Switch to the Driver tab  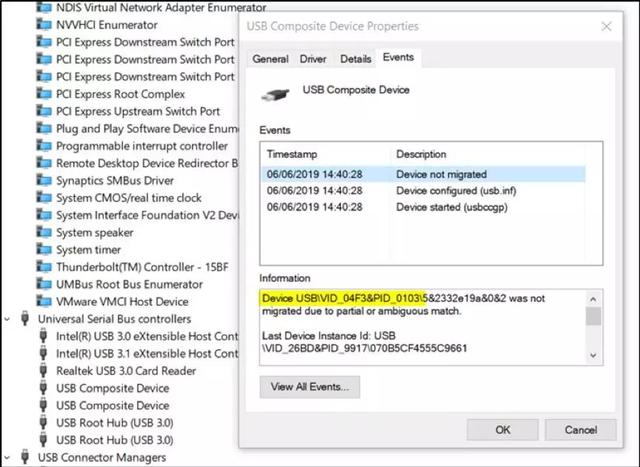click(x=313, y=59)
